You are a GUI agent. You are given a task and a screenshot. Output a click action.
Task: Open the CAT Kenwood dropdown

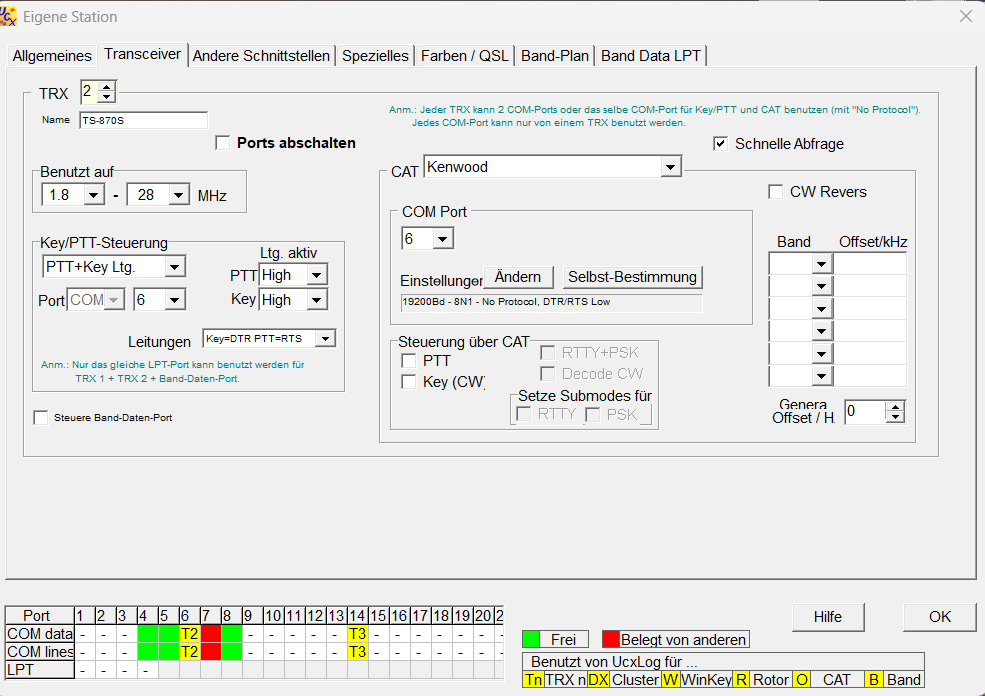point(670,169)
